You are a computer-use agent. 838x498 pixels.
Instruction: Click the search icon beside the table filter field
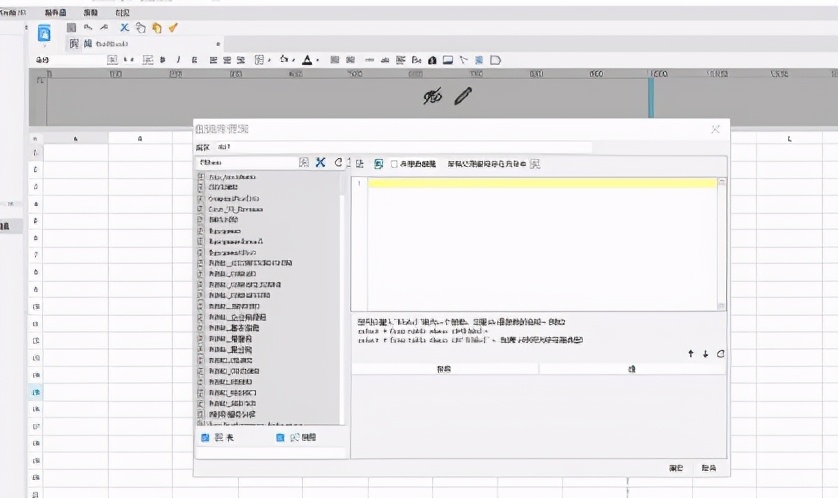(304, 162)
